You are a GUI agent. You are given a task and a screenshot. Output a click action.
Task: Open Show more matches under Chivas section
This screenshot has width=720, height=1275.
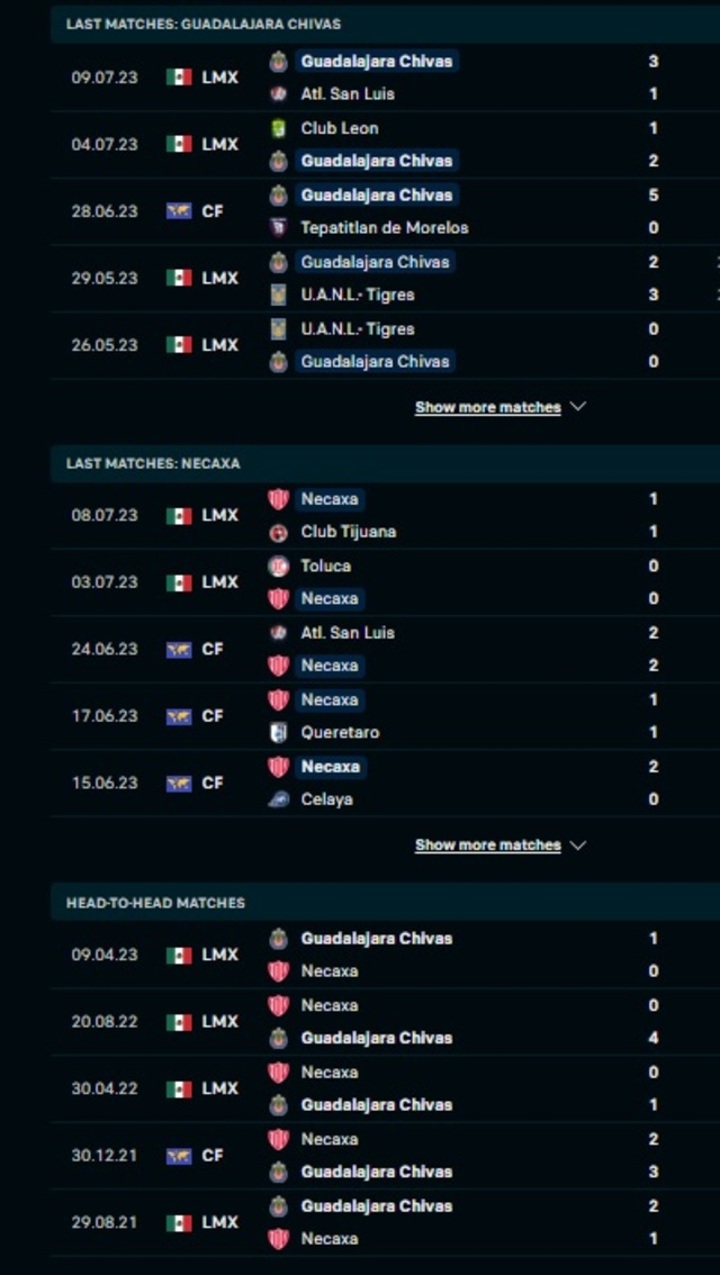tap(488, 407)
